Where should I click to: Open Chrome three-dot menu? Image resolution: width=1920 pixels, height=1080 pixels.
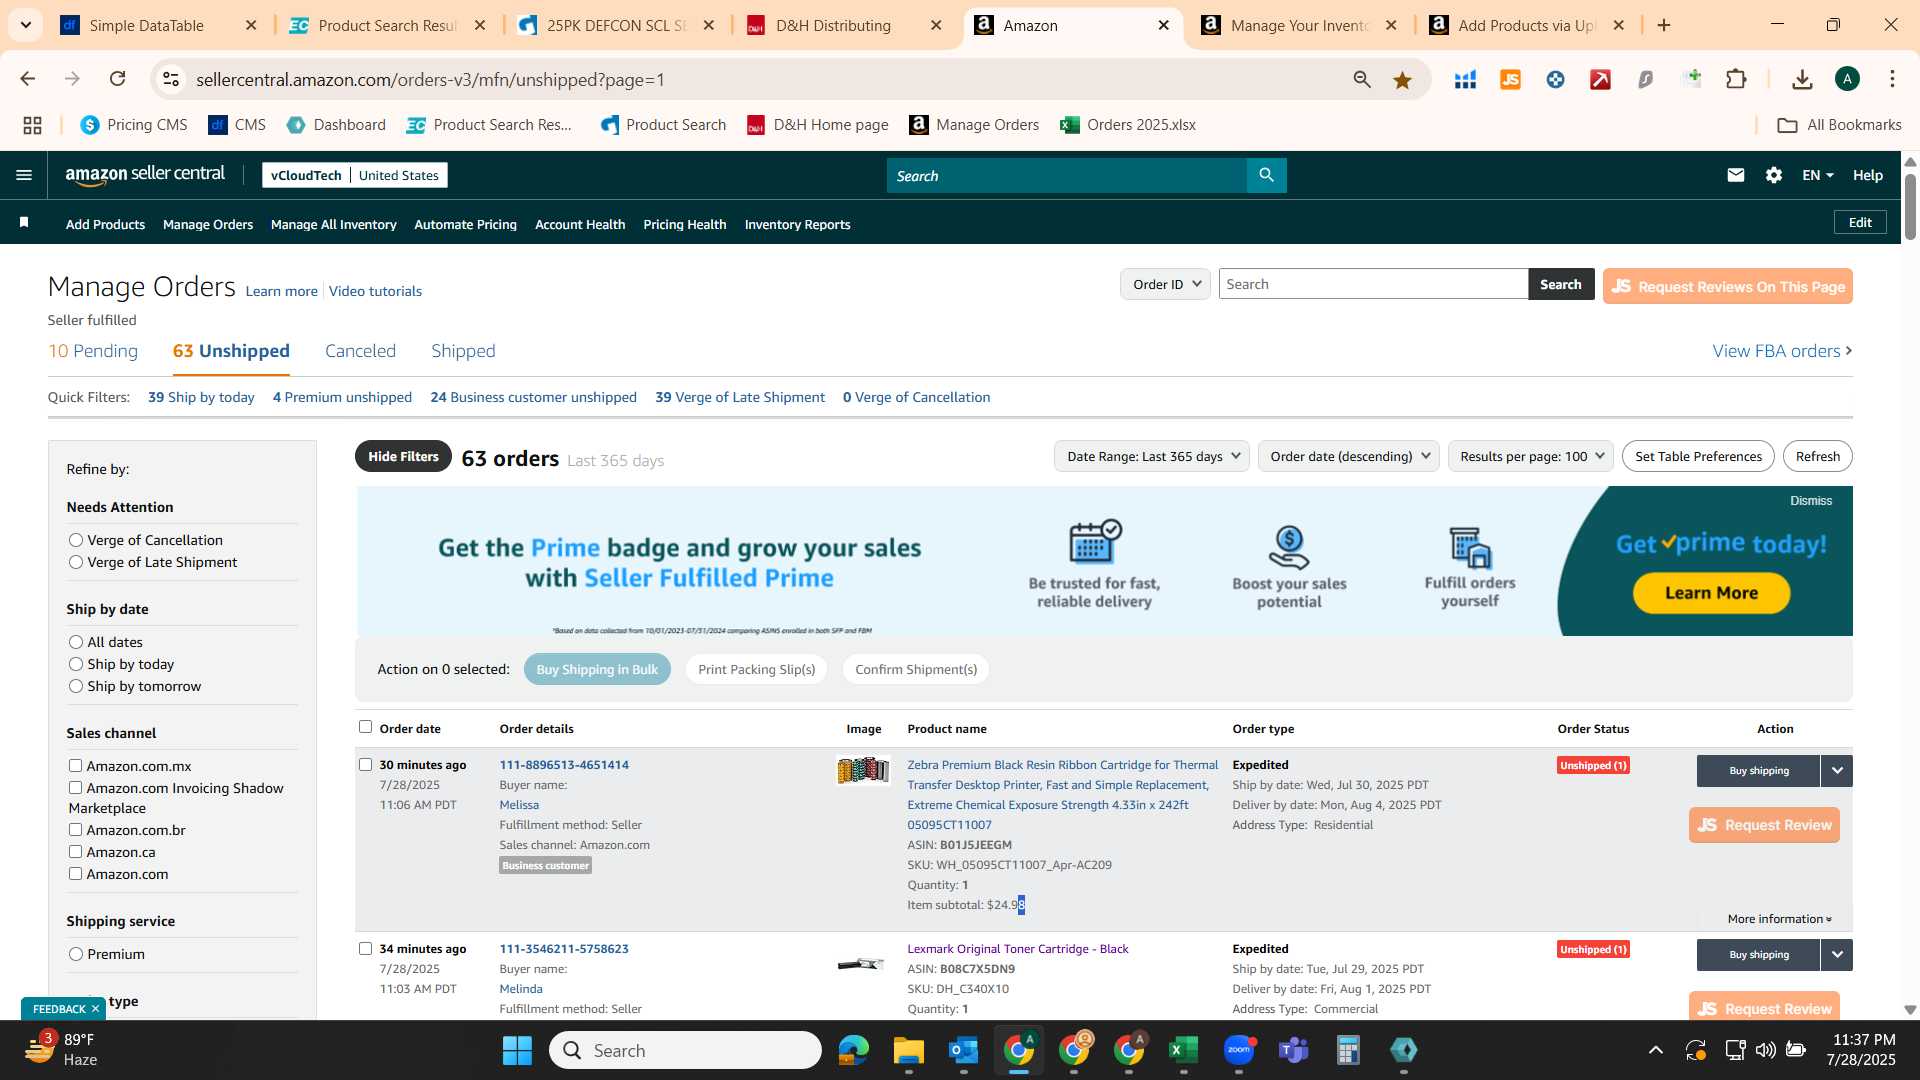1892,79
